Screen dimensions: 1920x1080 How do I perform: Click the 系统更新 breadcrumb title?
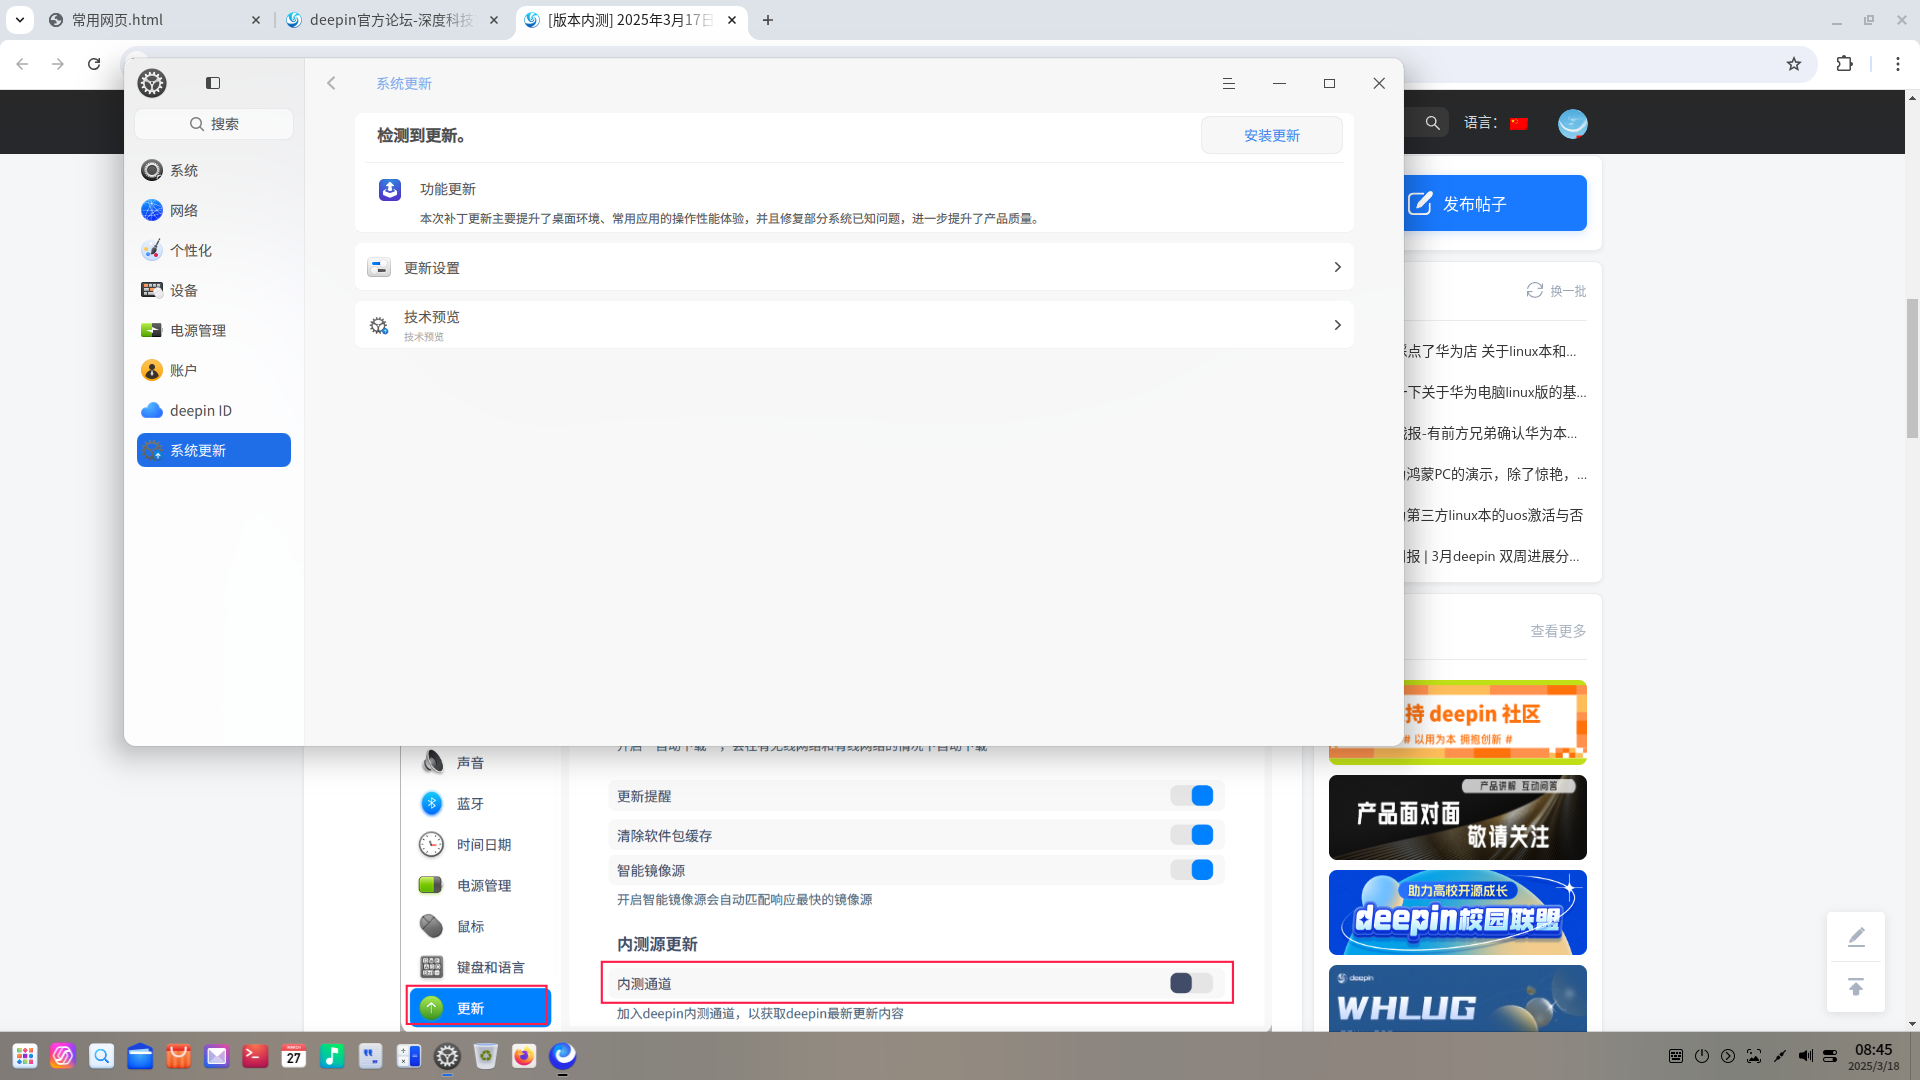click(404, 83)
